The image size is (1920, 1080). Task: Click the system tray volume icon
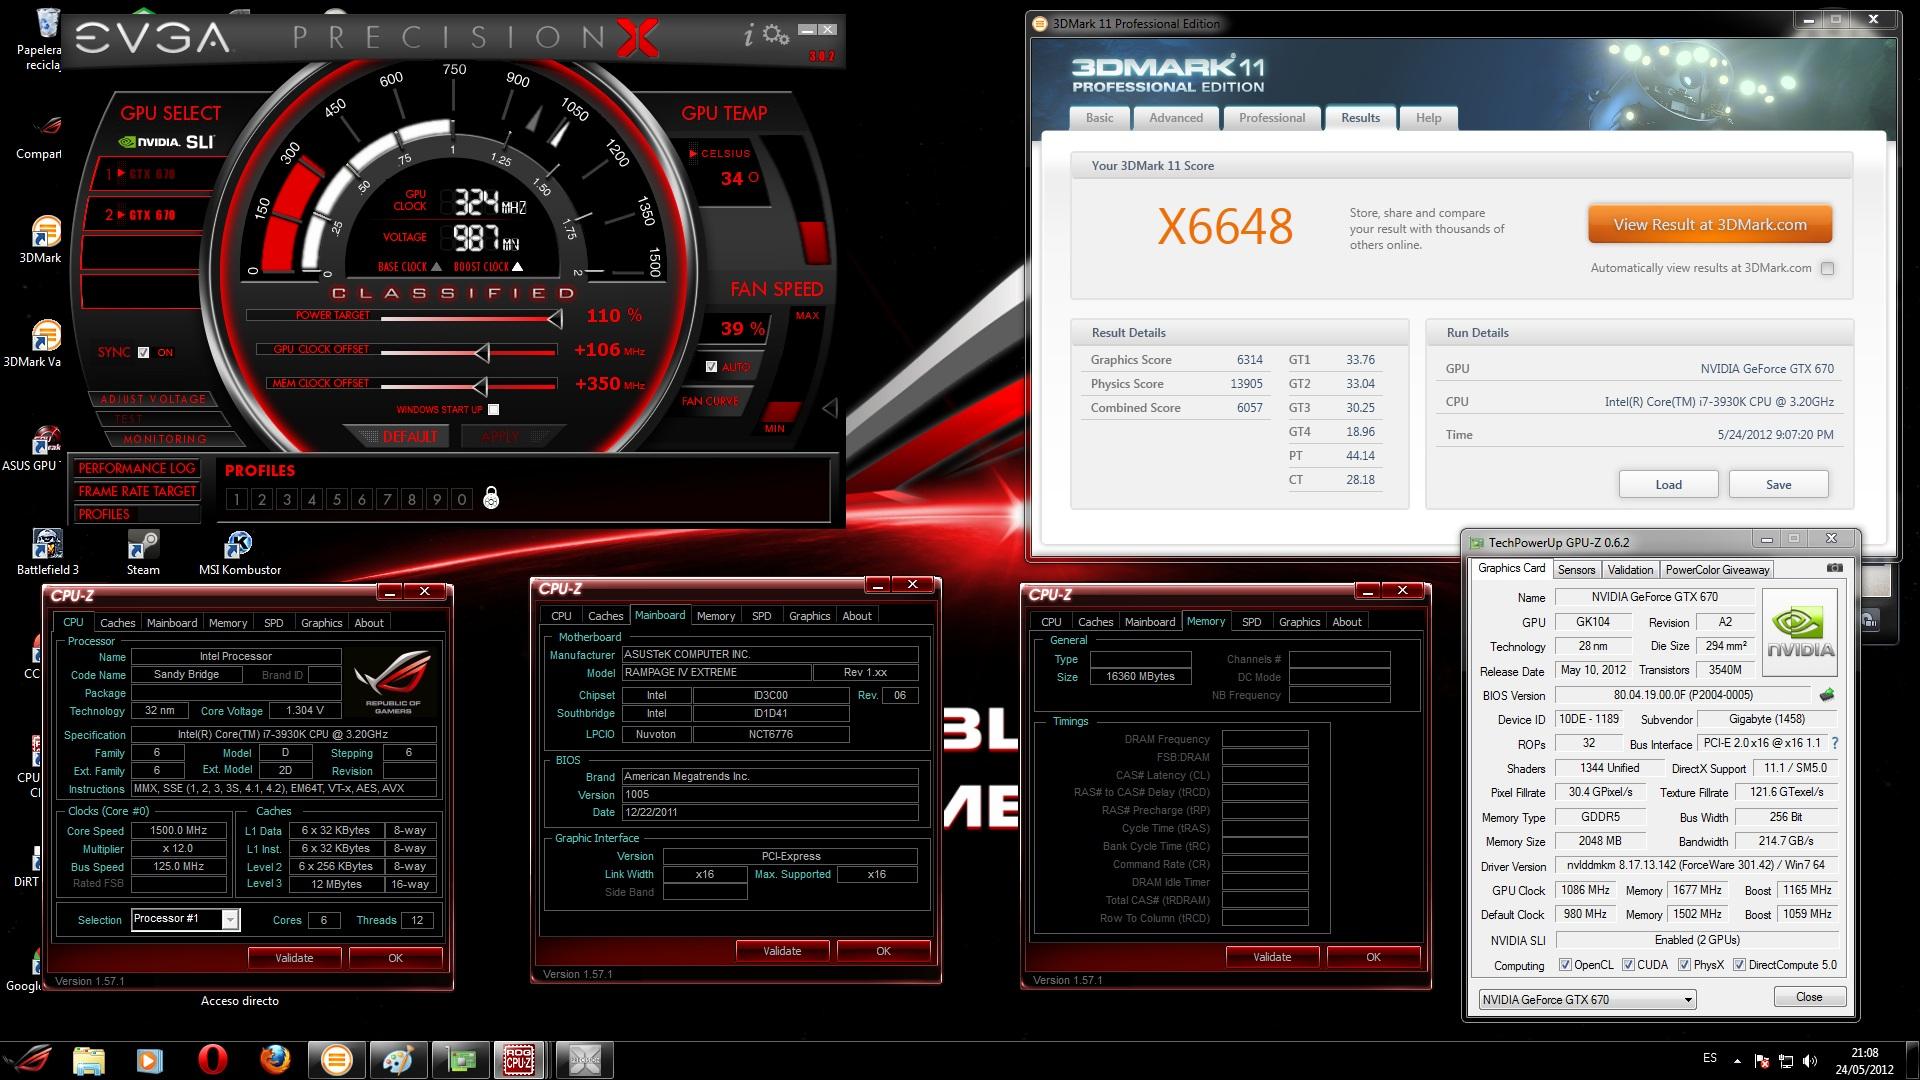click(1811, 1060)
